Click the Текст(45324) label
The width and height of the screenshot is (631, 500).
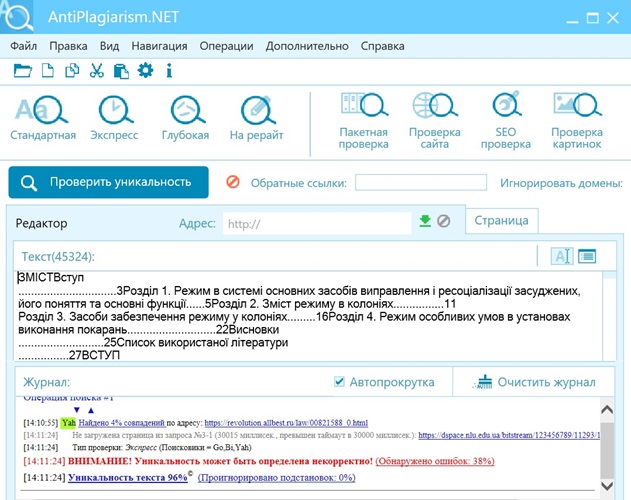tap(58, 256)
